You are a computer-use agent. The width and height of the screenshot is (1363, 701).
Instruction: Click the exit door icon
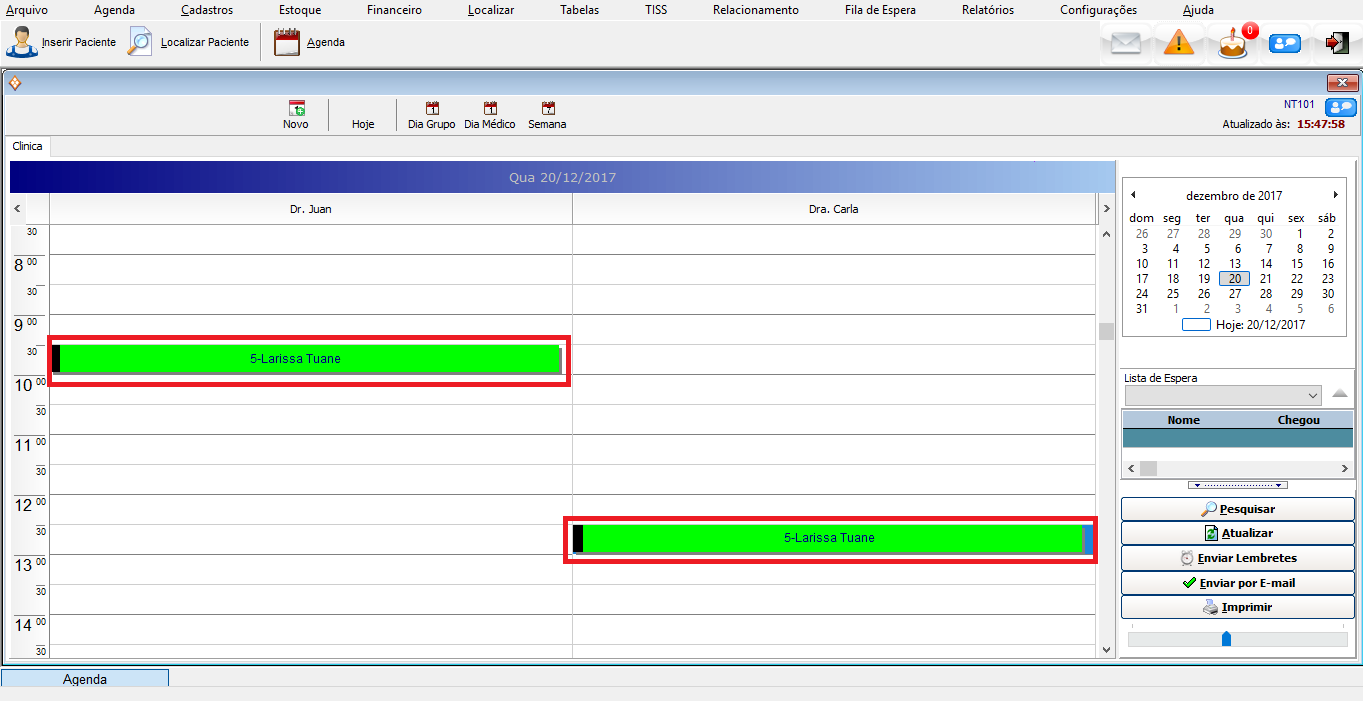(1337, 43)
